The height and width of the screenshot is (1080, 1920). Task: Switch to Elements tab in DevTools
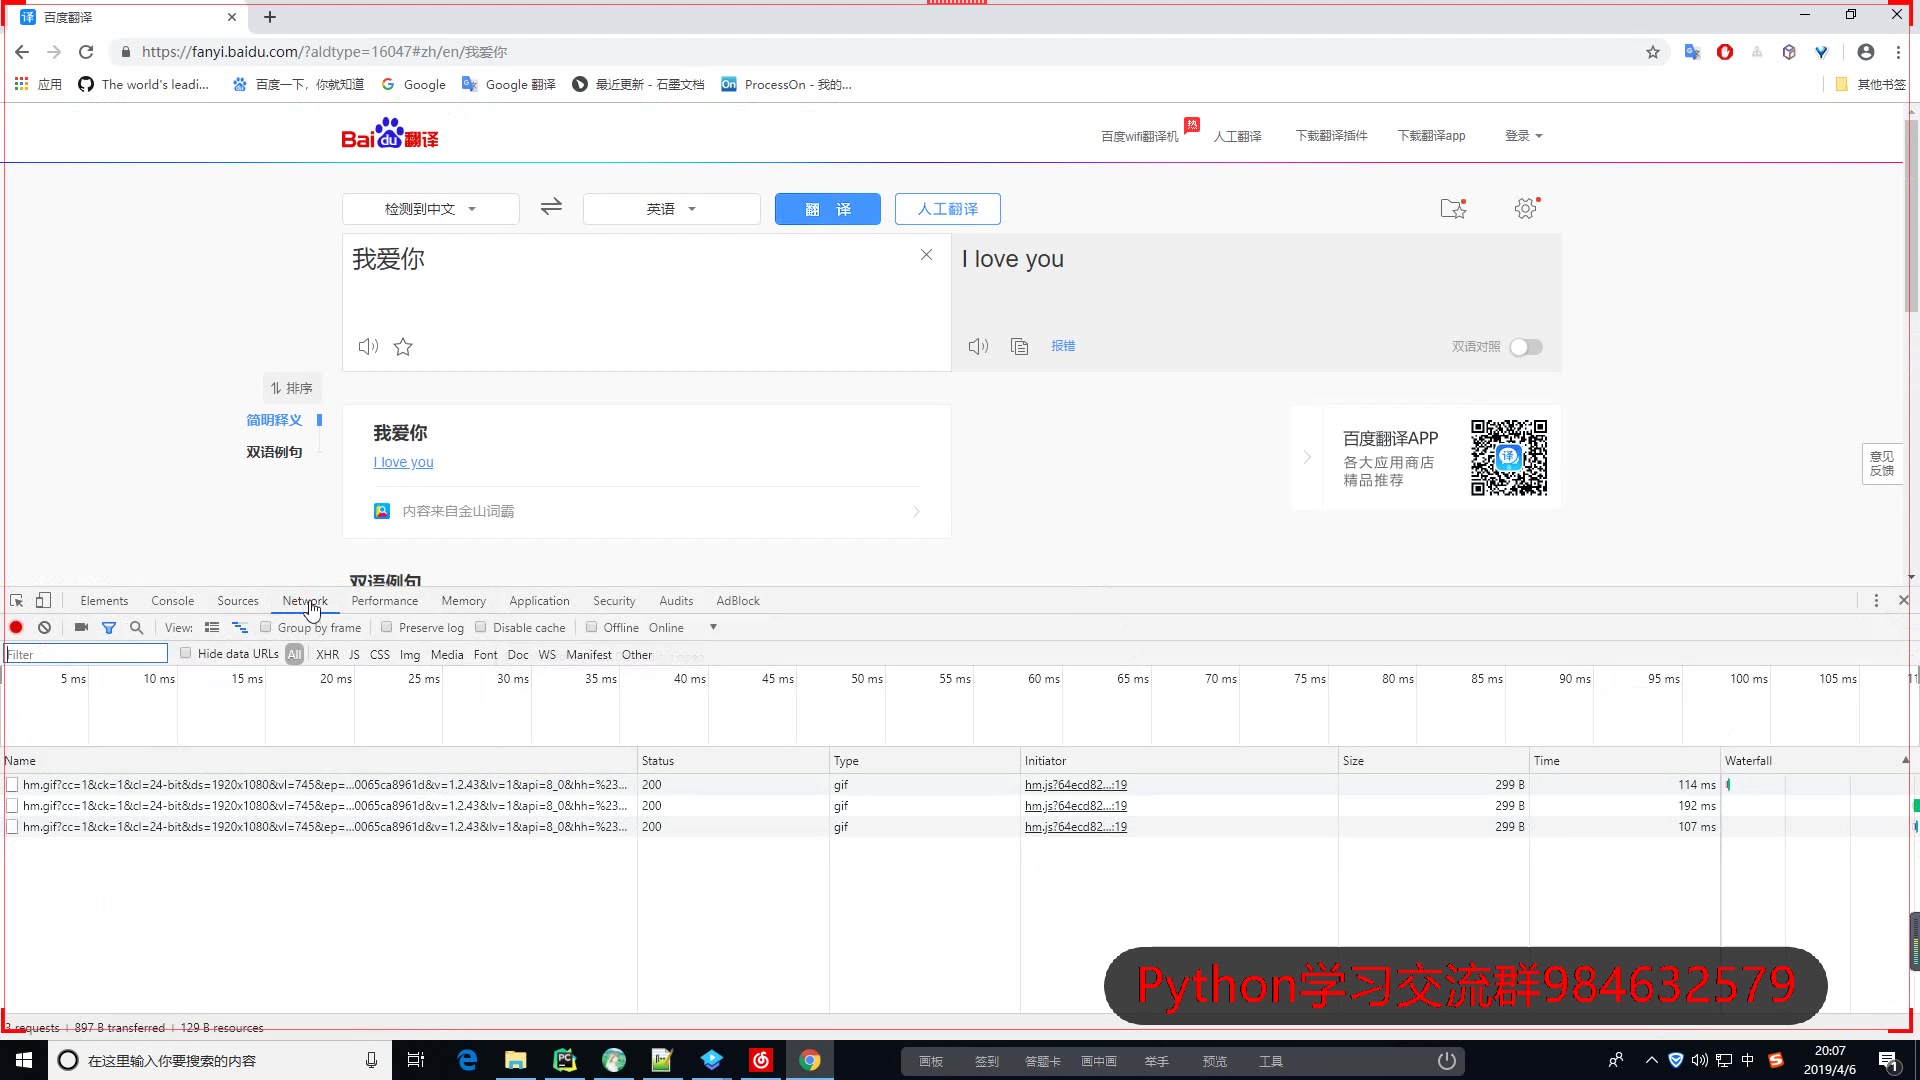[x=104, y=600]
